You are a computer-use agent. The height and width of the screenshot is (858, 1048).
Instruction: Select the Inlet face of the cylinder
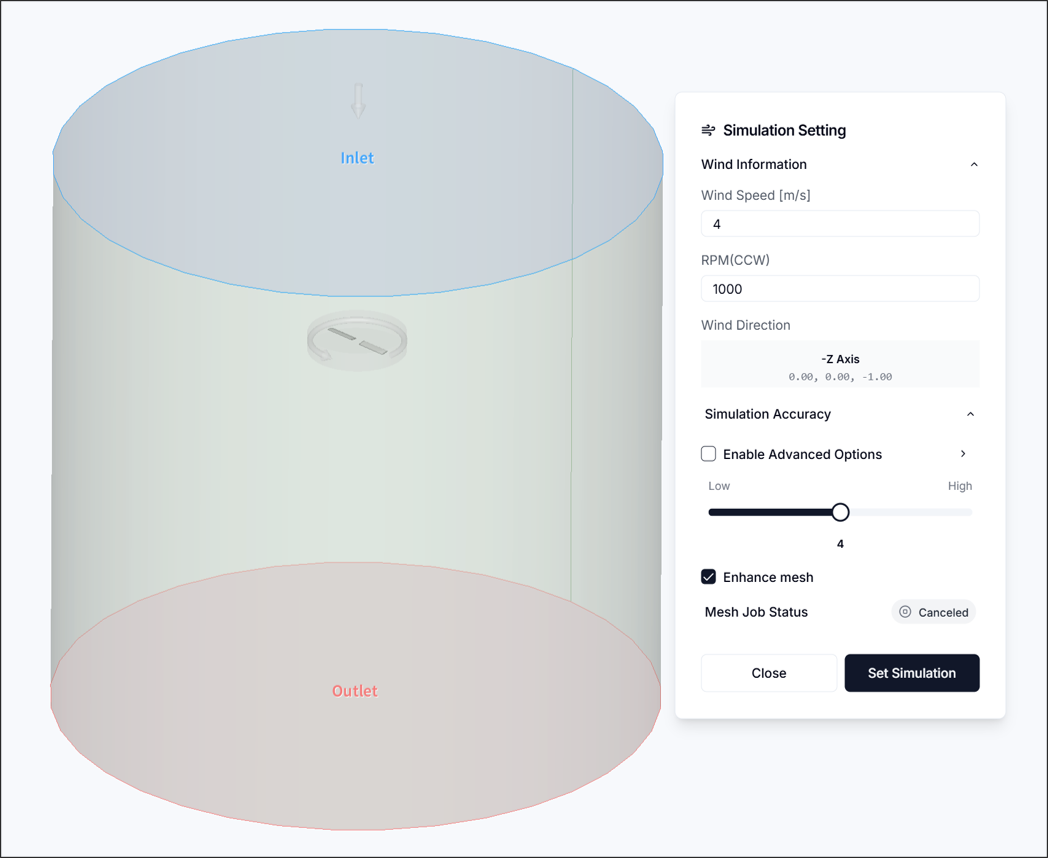[357, 158]
